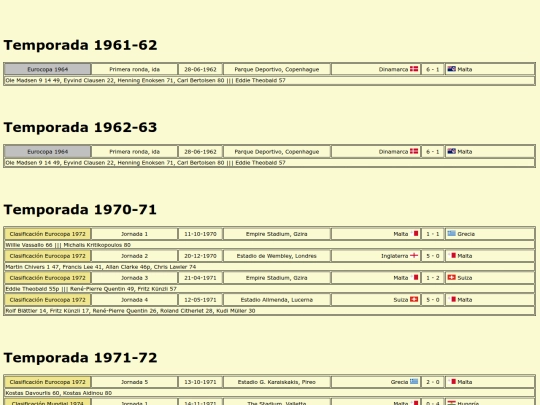Click the Denmark flag under Temporada 1962-63
The height and width of the screenshot is (405, 540).
[x=414, y=151]
